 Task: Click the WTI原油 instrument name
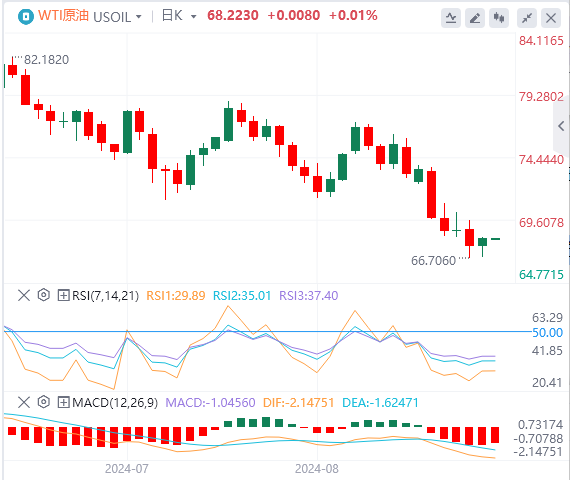tap(63, 16)
